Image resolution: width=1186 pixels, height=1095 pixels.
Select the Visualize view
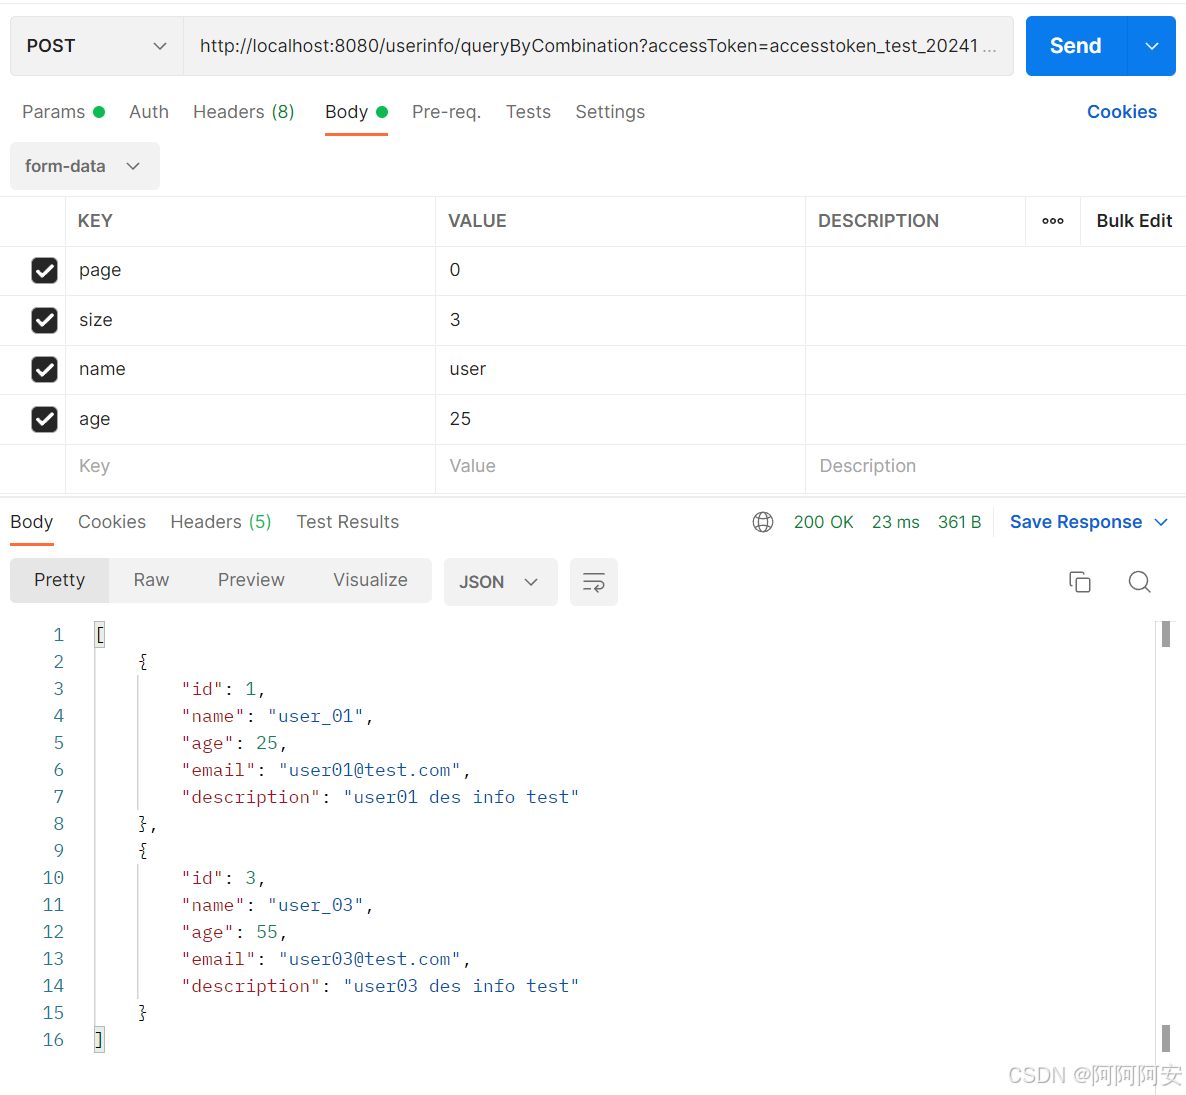tap(371, 580)
